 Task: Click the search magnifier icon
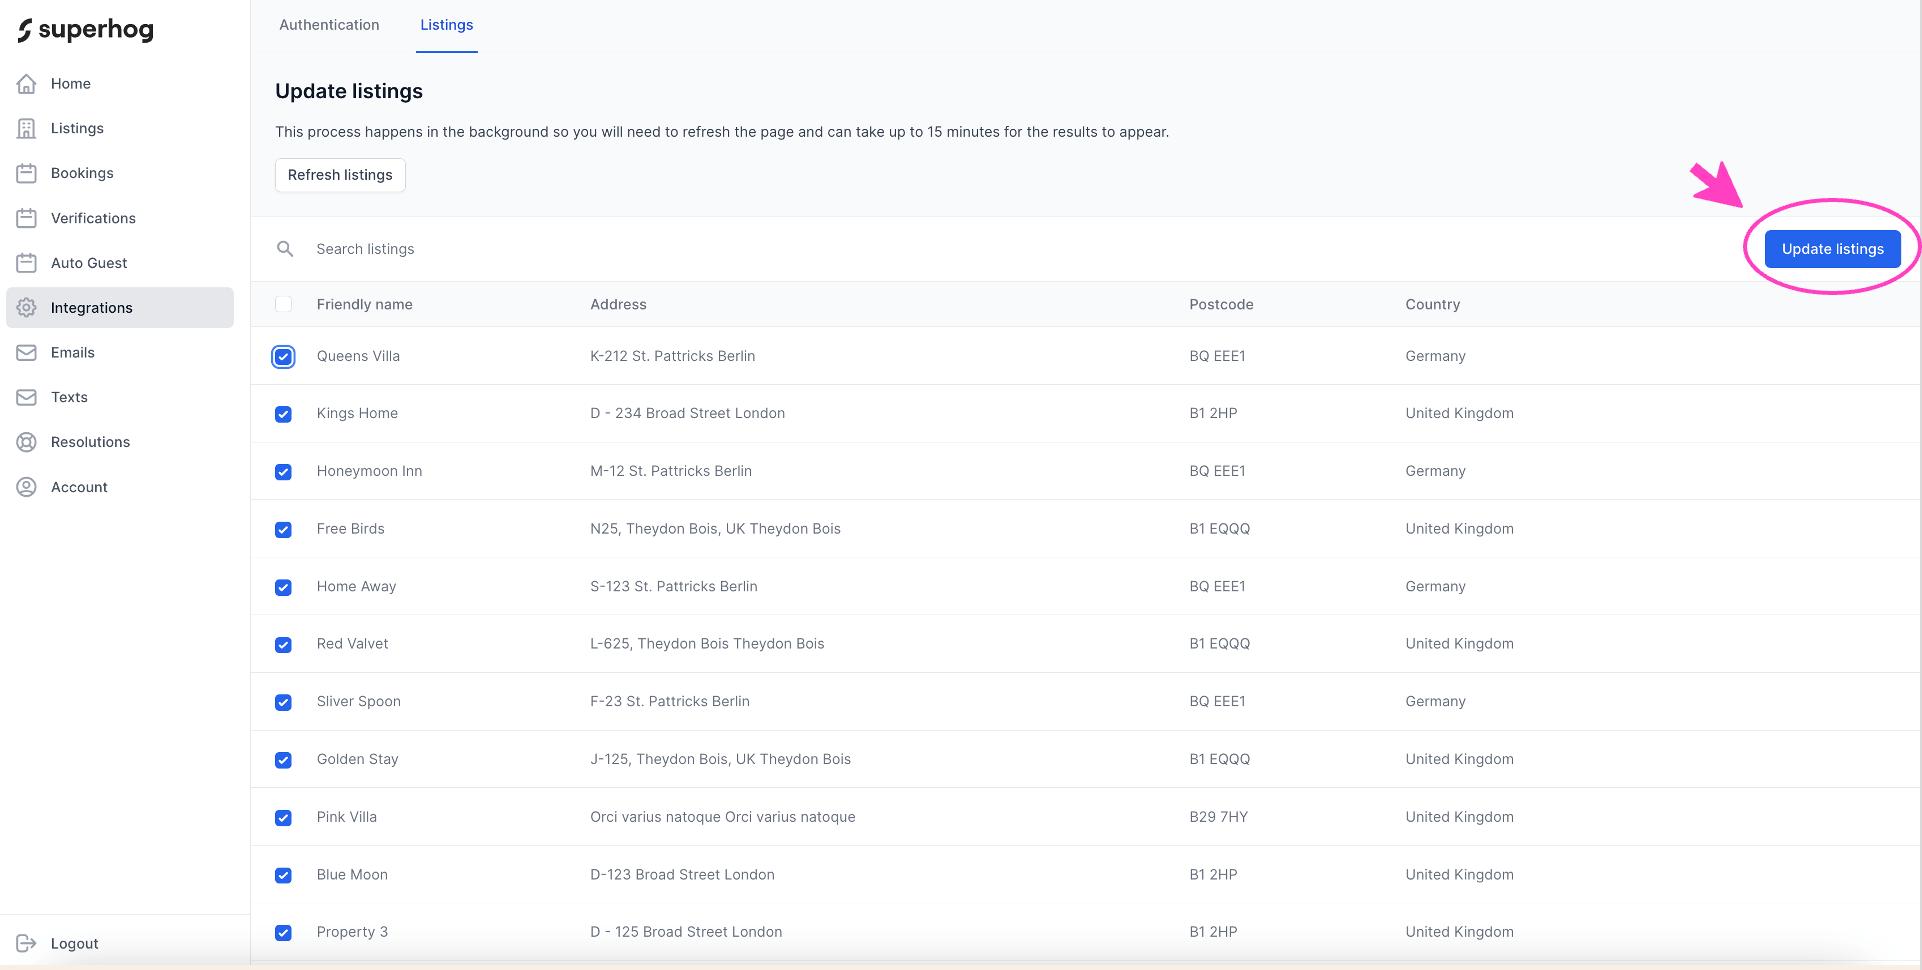pyautogui.click(x=285, y=249)
